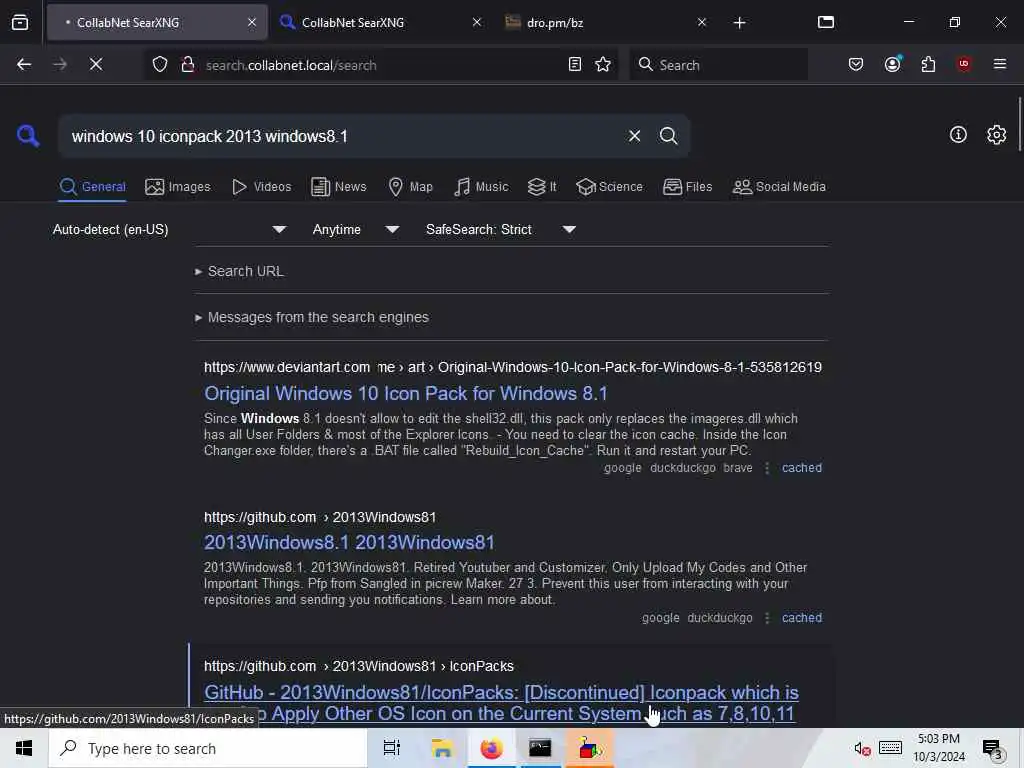The height and width of the screenshot is (768, 1024).
Task: Click the Firefox Search box
Action: (718, 65)
